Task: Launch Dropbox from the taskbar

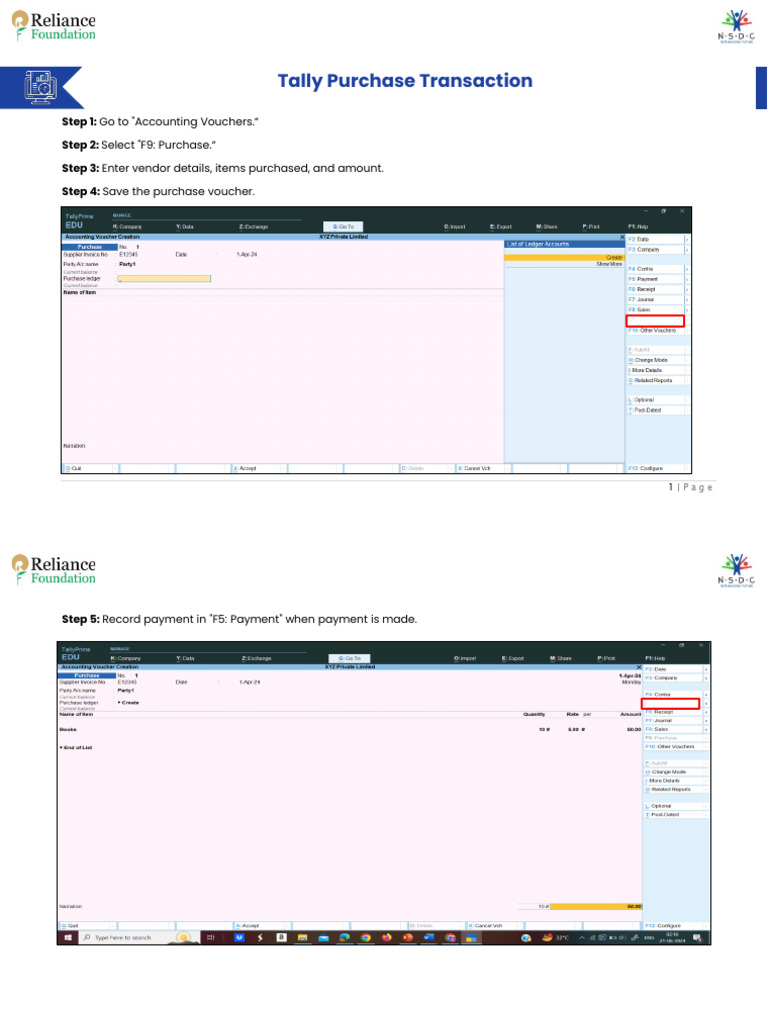Action: click(239, 938)
